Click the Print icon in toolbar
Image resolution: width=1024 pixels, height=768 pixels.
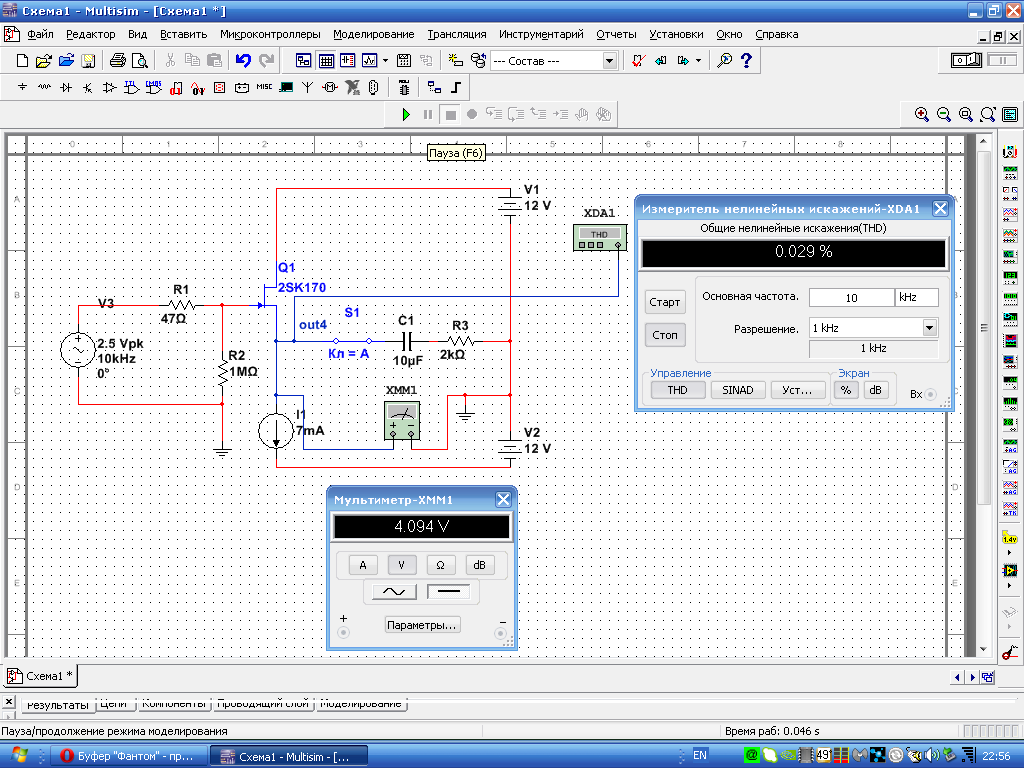(x=117, y=61)
